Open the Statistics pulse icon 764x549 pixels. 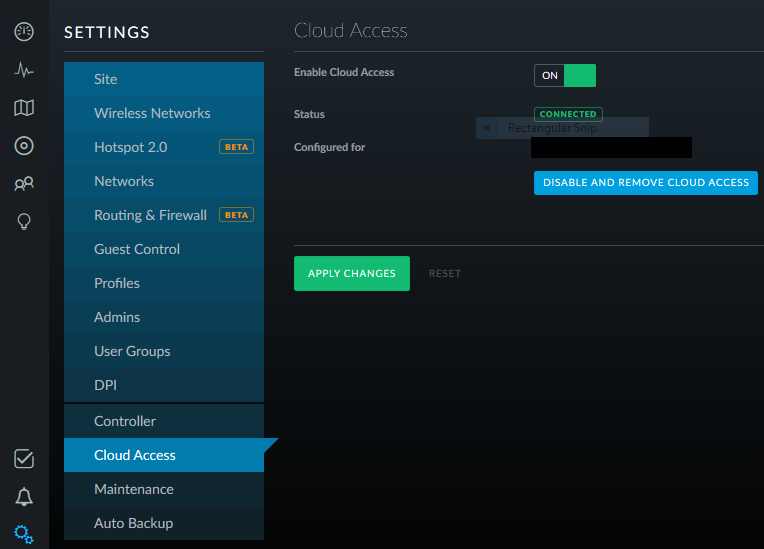[x=24, y=70]
